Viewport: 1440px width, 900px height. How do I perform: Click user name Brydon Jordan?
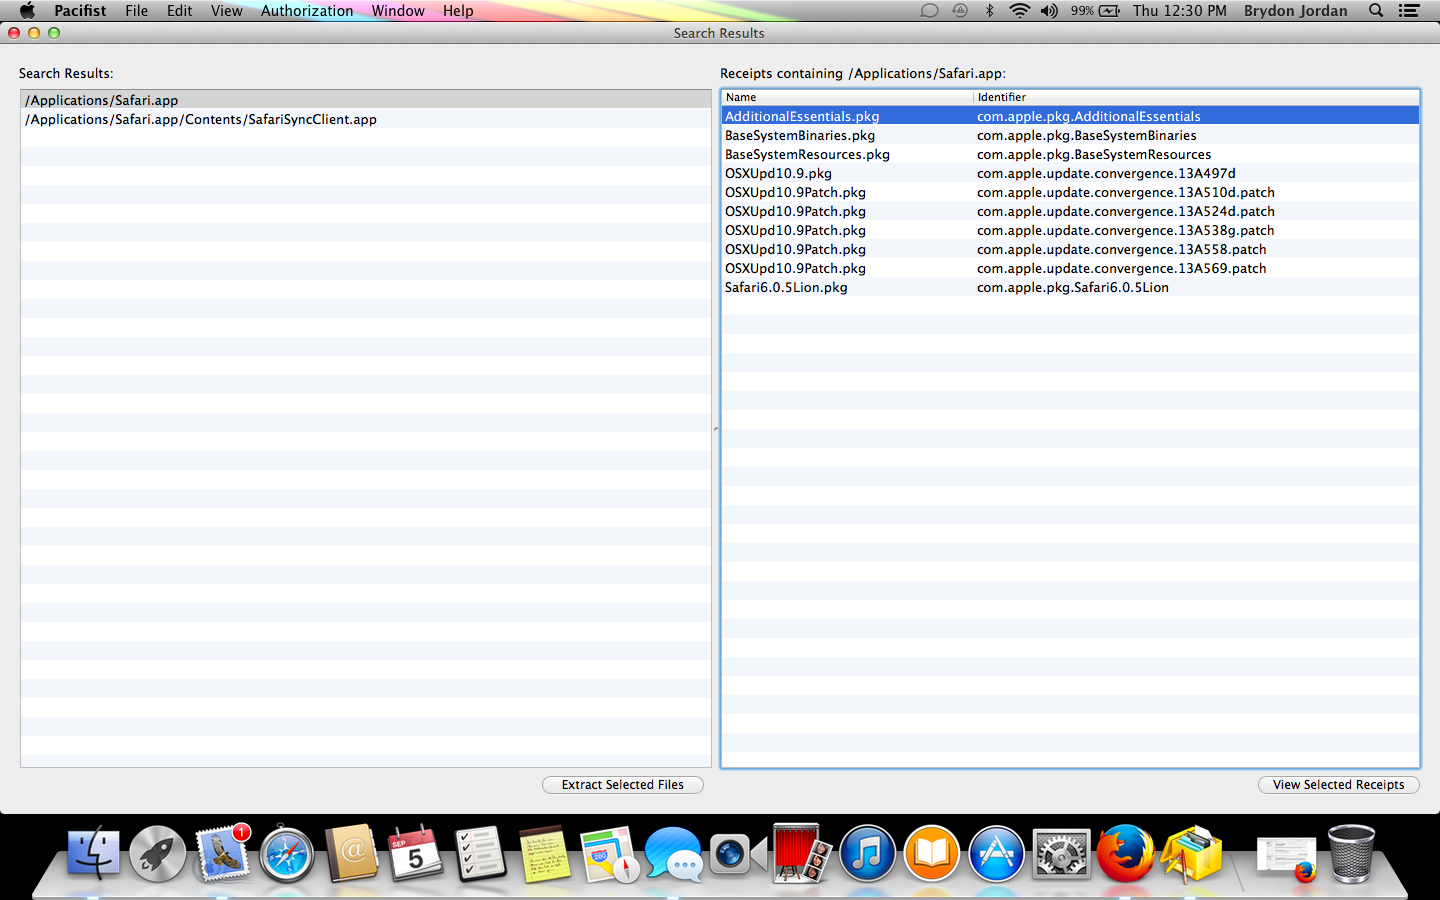pos(1296,11)
